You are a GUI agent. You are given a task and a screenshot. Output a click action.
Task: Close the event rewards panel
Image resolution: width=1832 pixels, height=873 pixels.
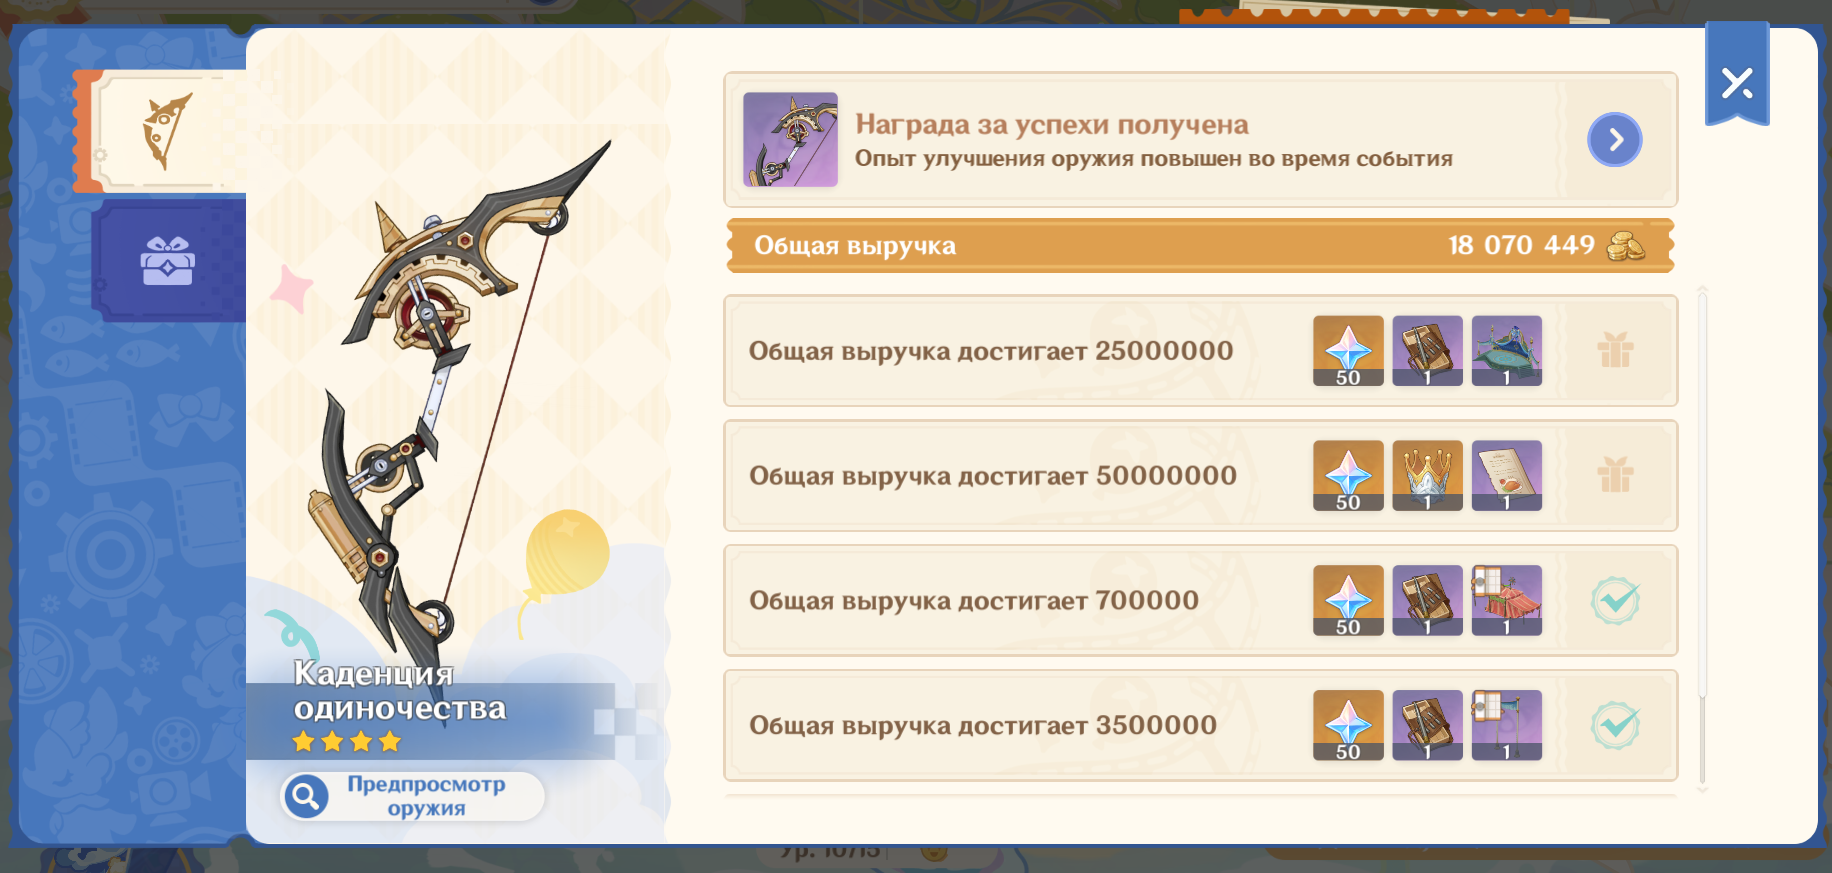tap(1737, 82)
